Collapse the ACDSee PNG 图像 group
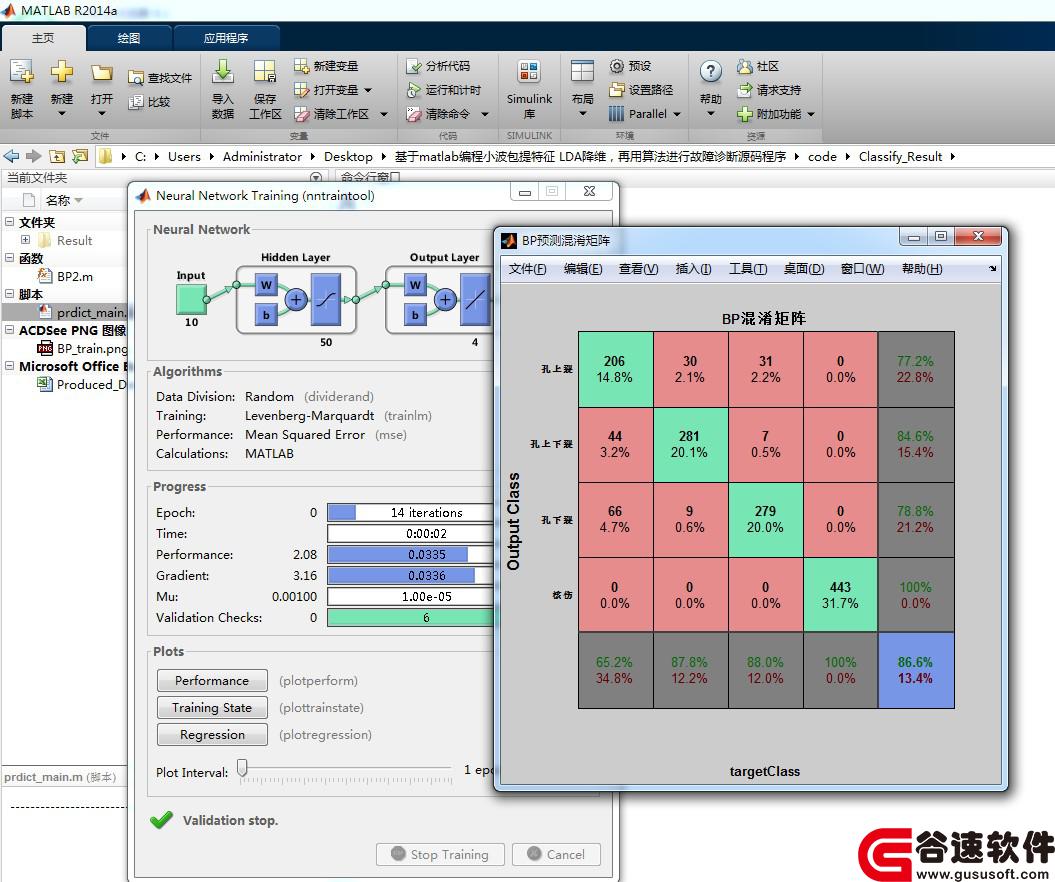 click(x=9, y=330)
